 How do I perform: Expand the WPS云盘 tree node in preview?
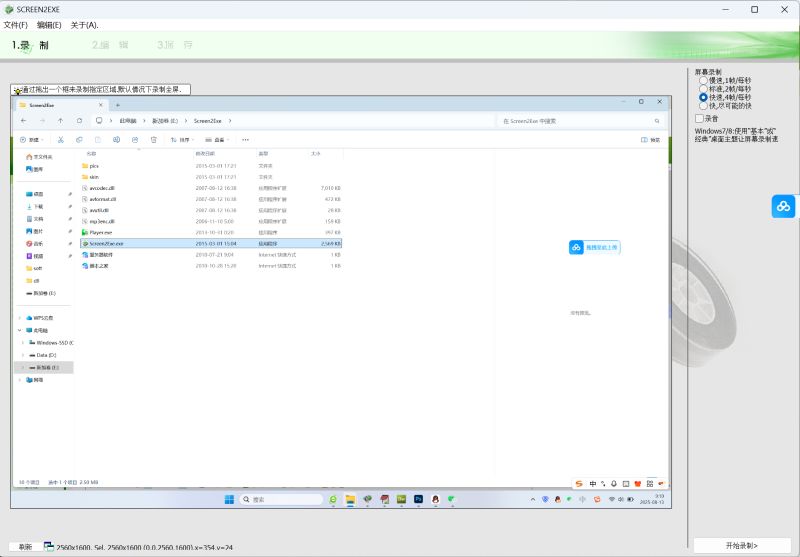pos(20,318)
